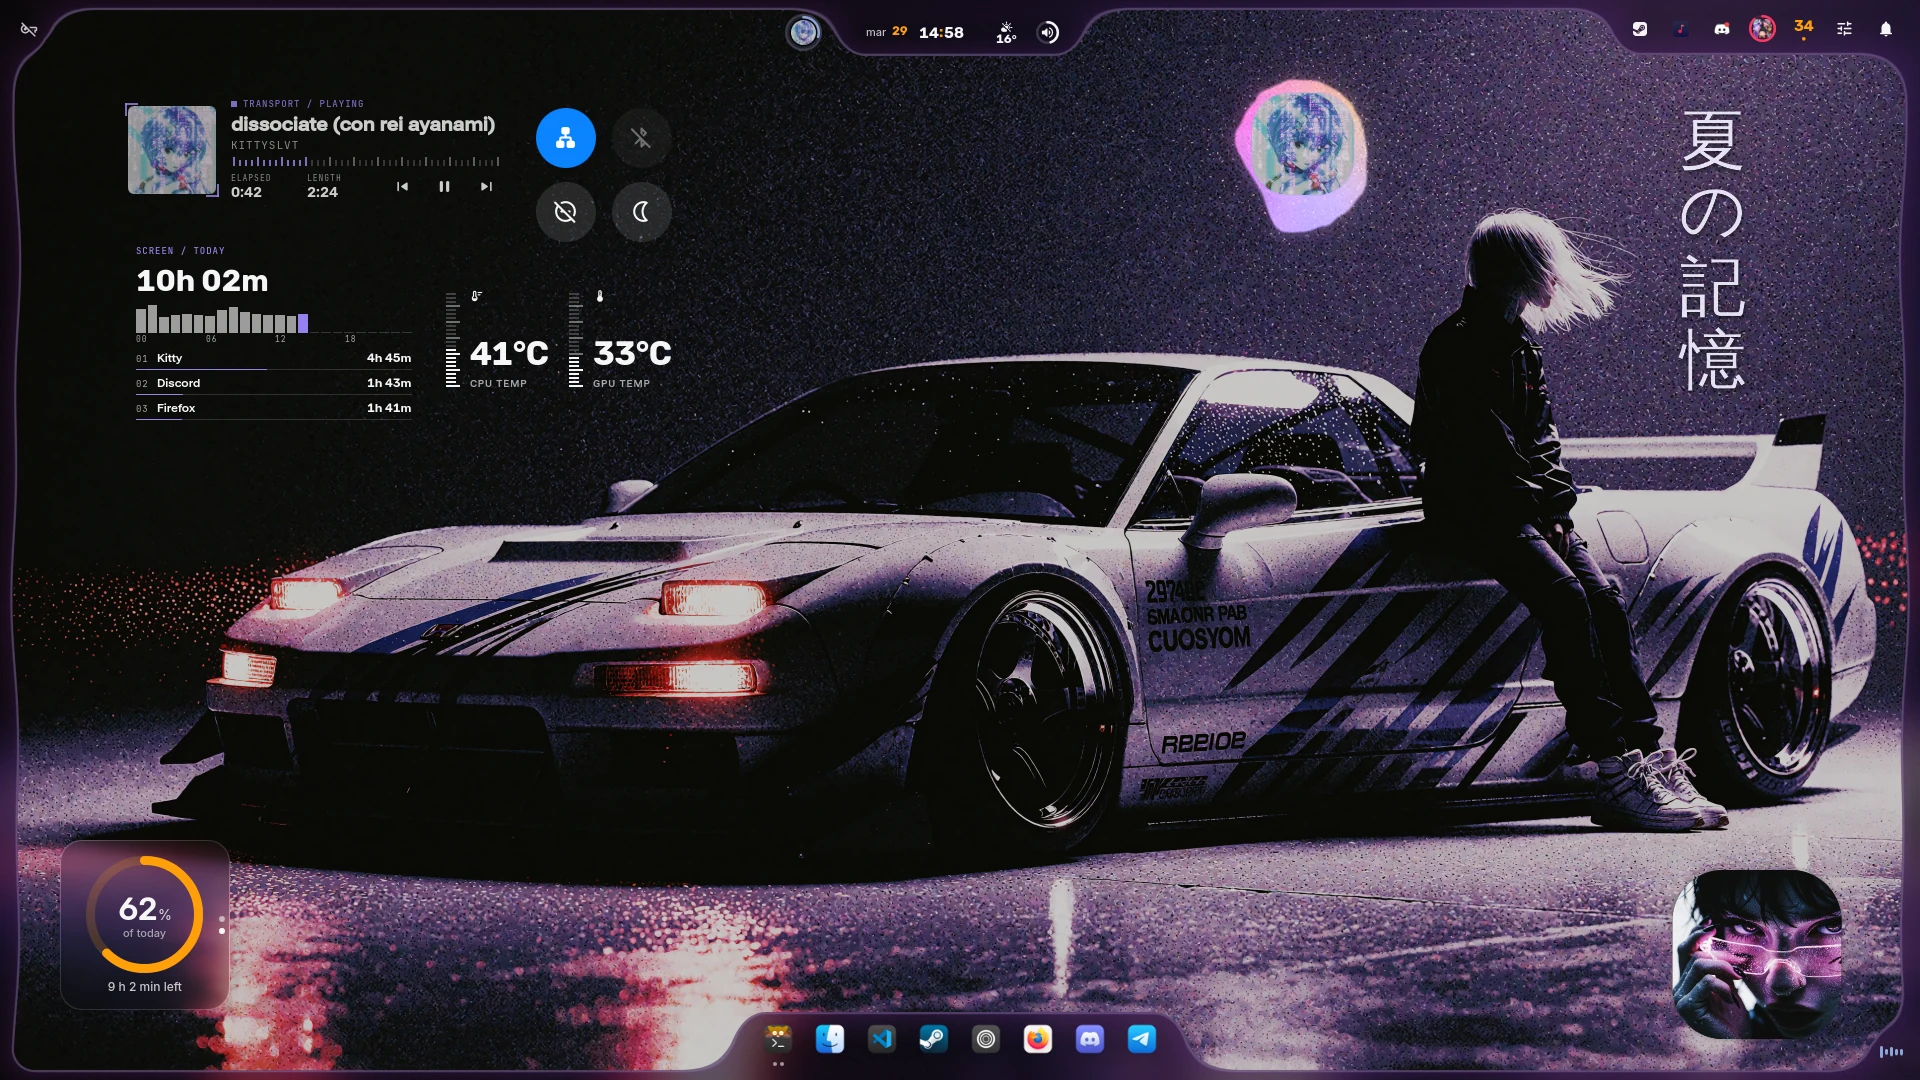The image size is (1920, 1080).
Task: Open the music app tray icon
Action: pyautogui.click(x=1681, y=29)
